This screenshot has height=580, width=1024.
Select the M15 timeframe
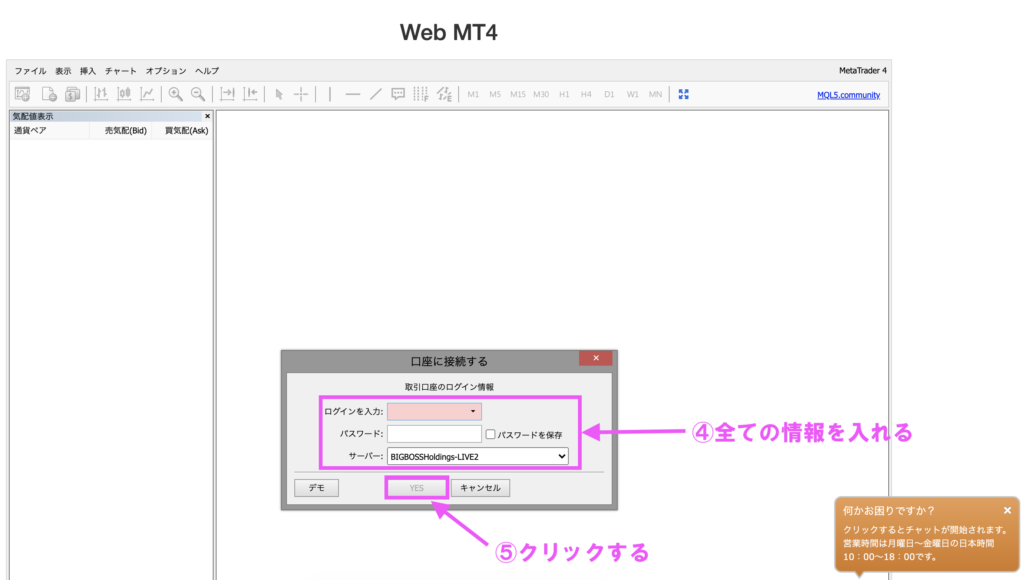coord(518,94)
